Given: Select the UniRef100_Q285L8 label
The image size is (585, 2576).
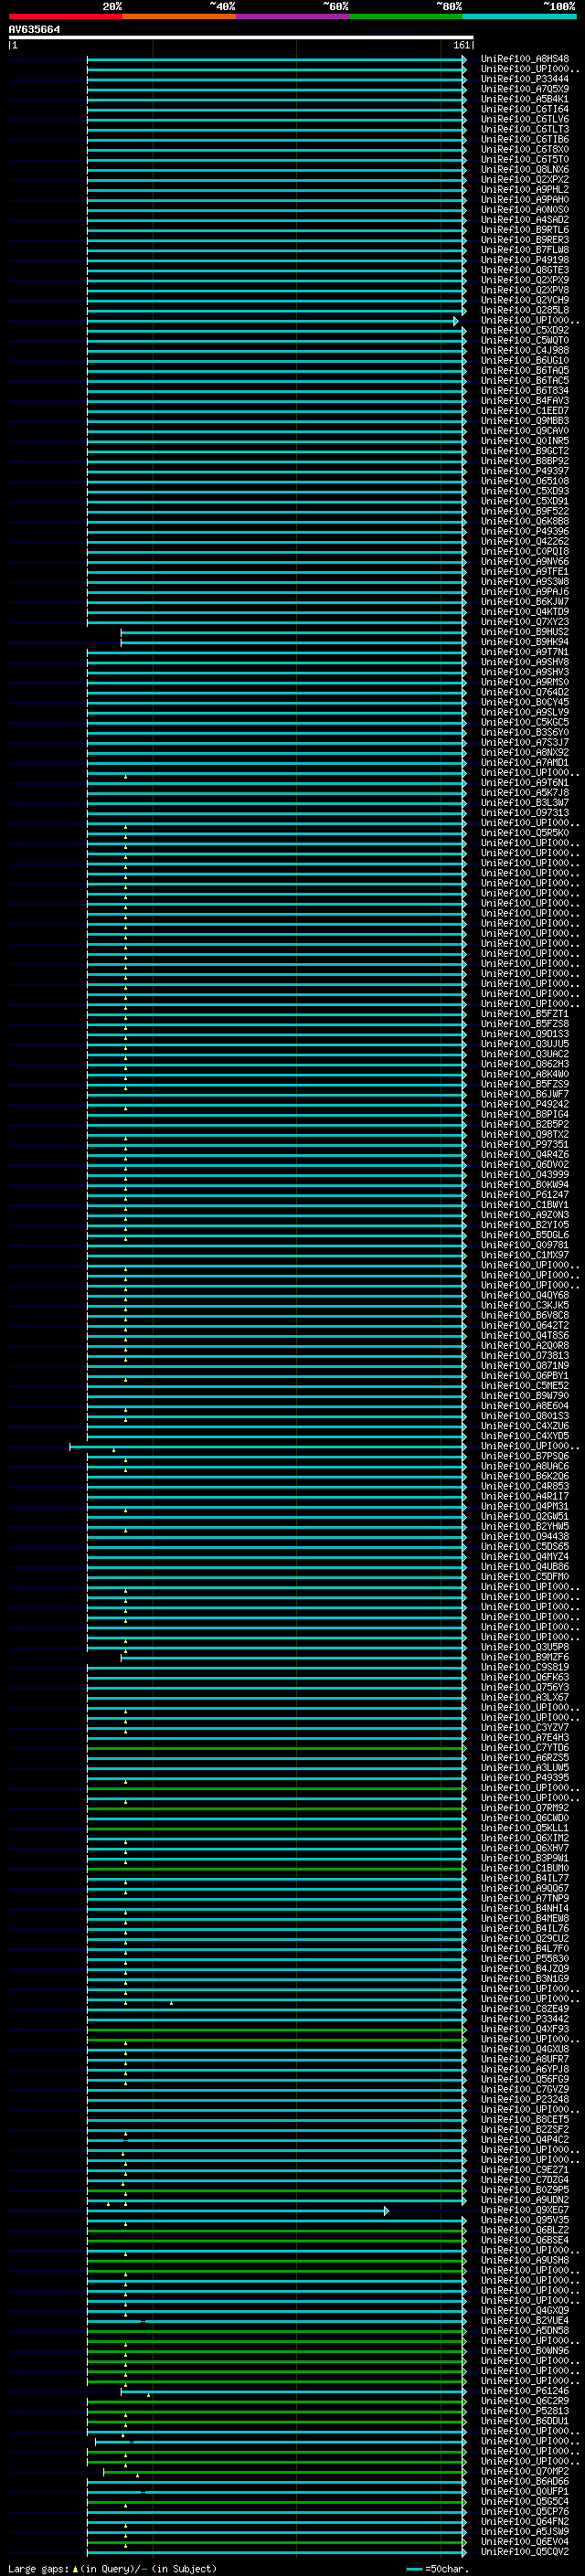Looking at the screenshot, I should tap(525, 310).
